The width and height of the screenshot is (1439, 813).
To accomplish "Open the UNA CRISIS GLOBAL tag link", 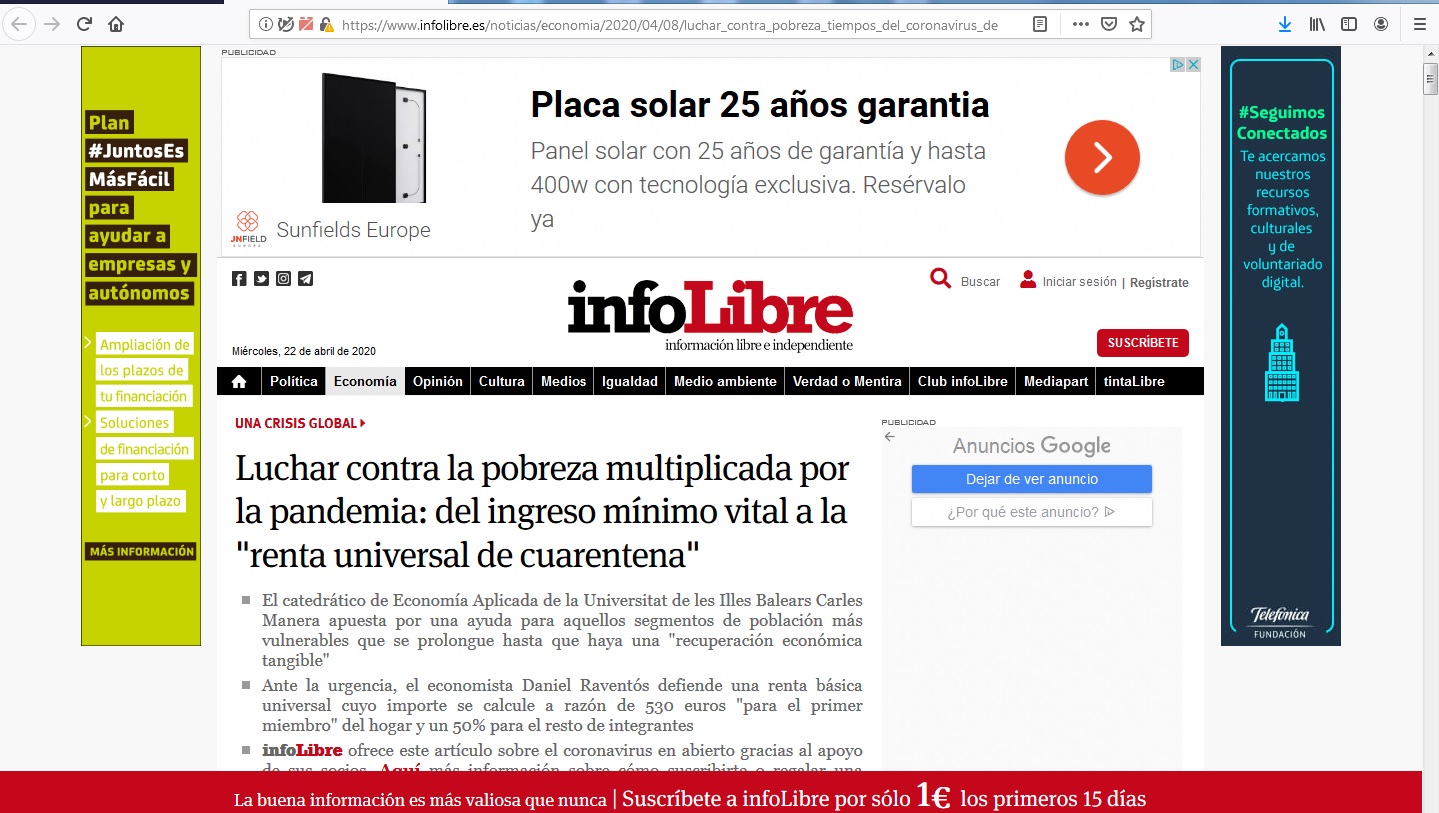I will pos(300,423).
